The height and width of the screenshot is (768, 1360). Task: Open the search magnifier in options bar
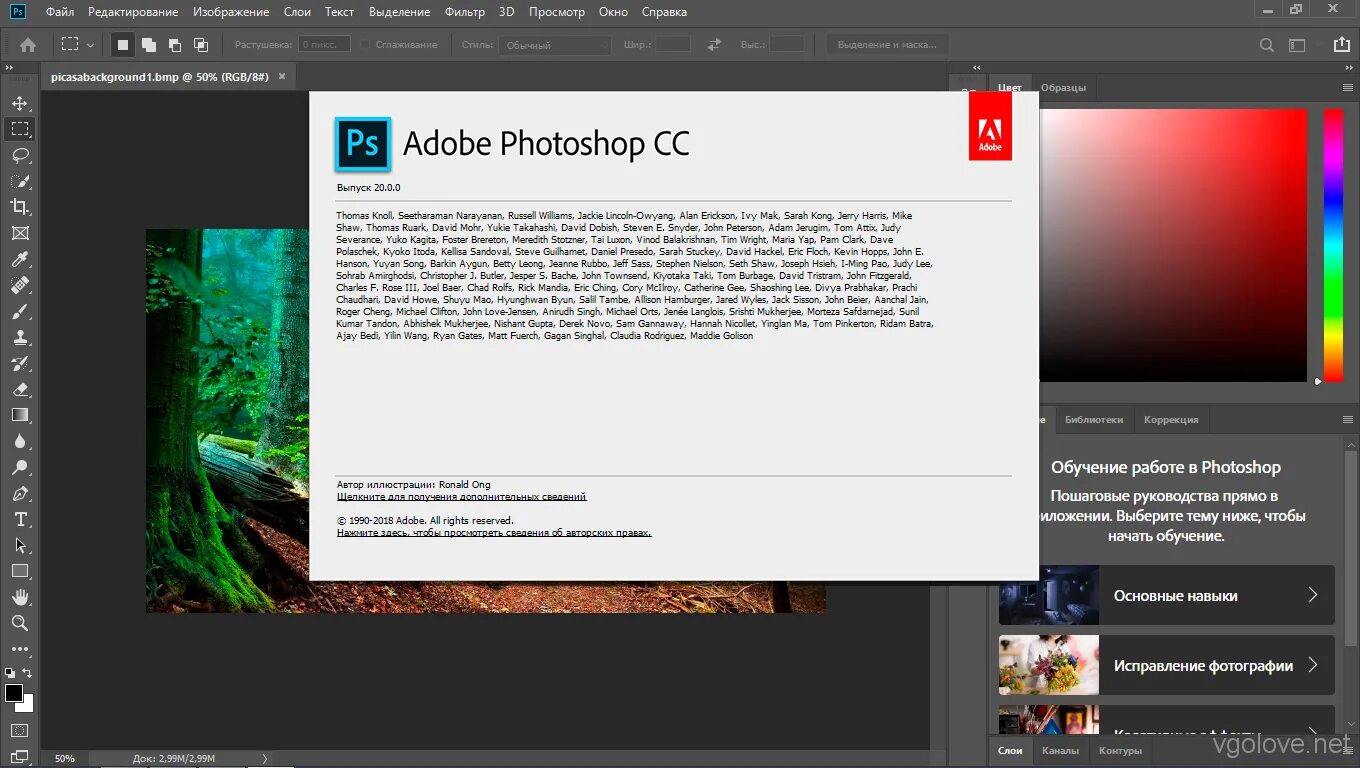tap(1267, 45)
